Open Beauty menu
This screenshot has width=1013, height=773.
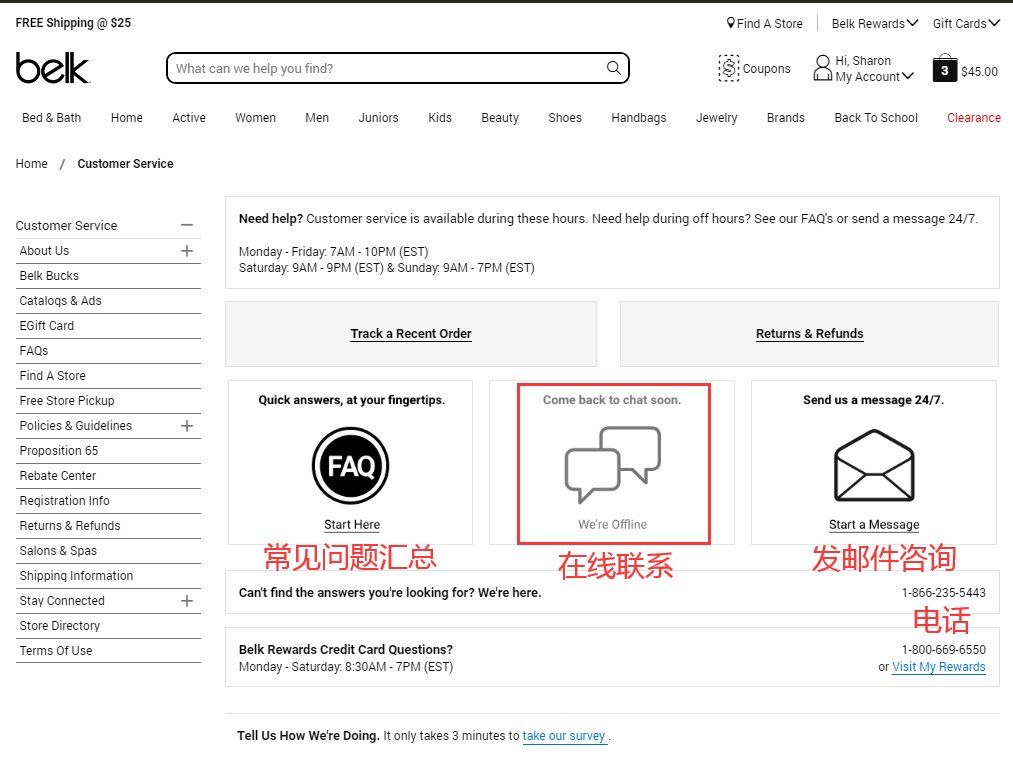[x=500, y=118]
